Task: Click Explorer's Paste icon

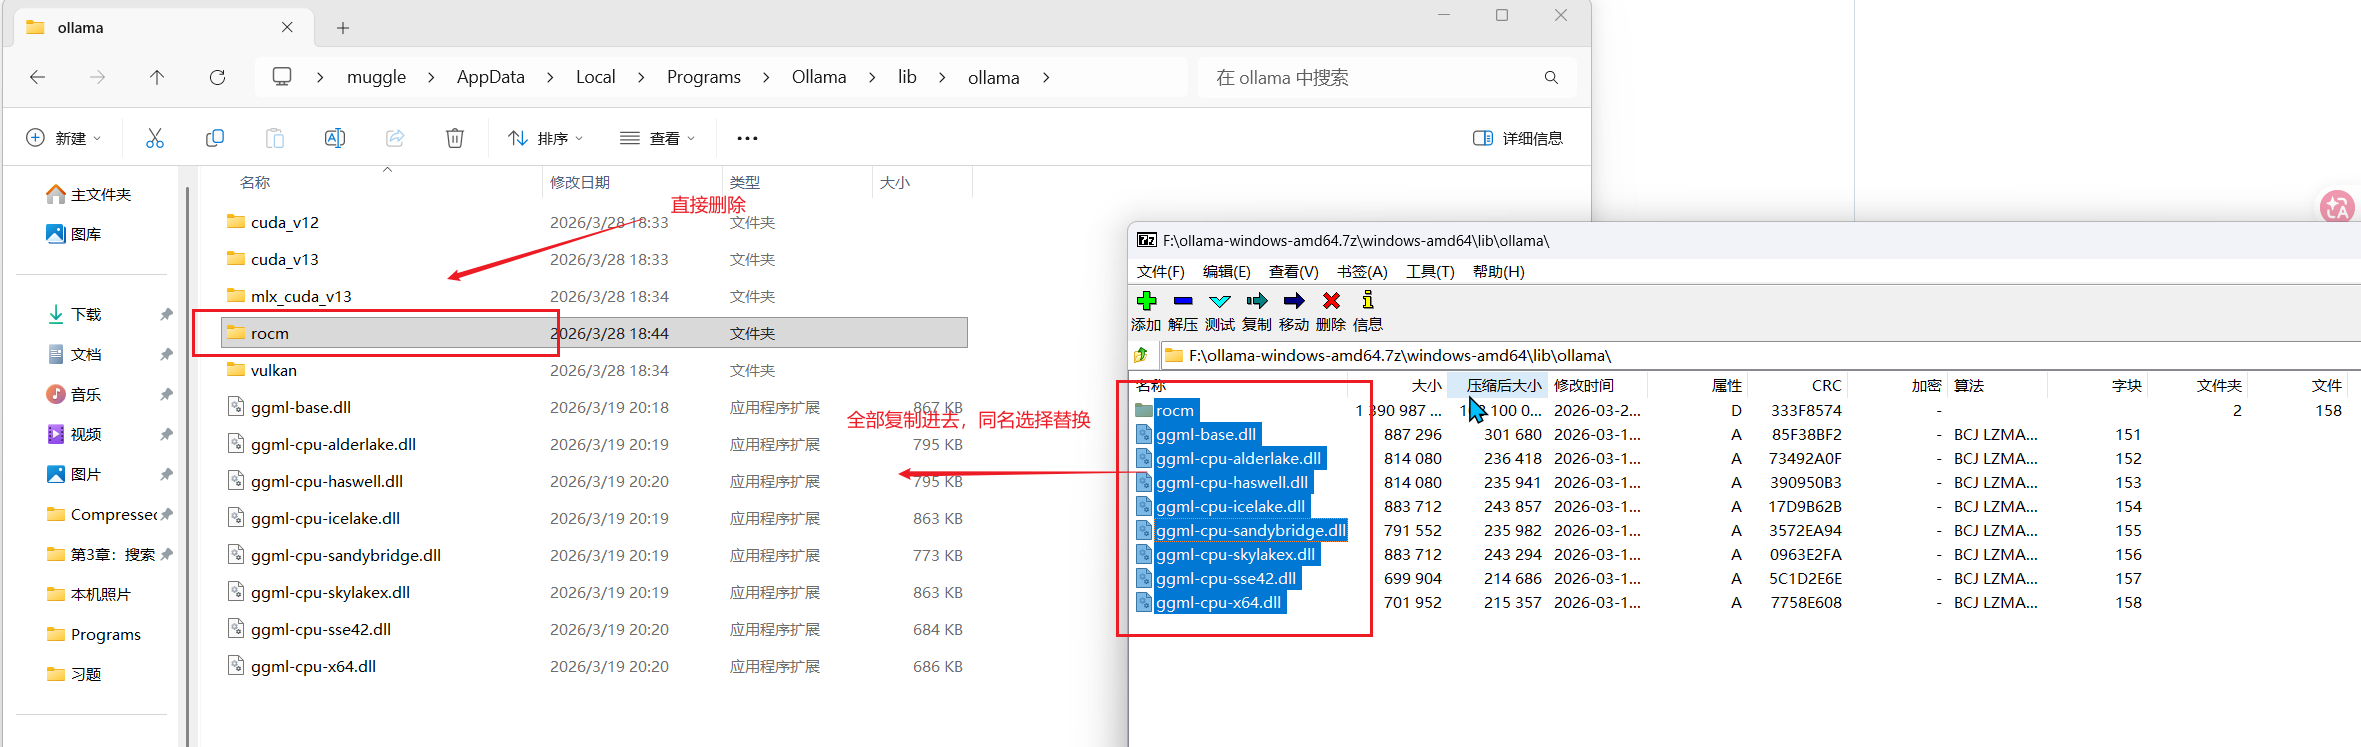Action: [275, 138]
